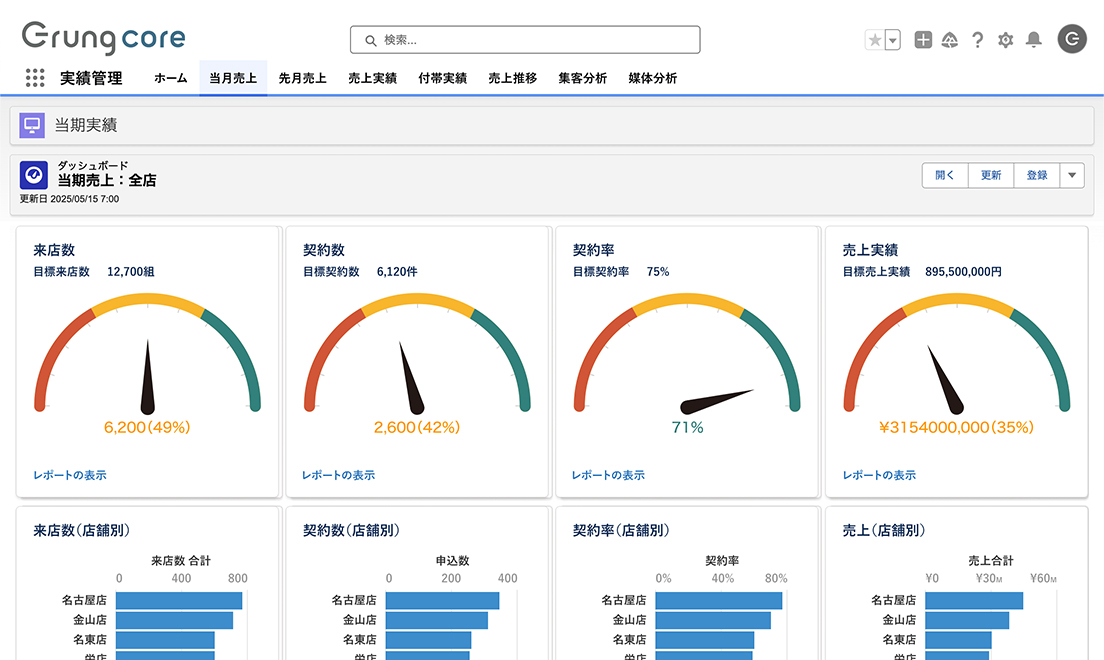
Task: Click the 71% gauge value
Action: click(x=687, y=428)
